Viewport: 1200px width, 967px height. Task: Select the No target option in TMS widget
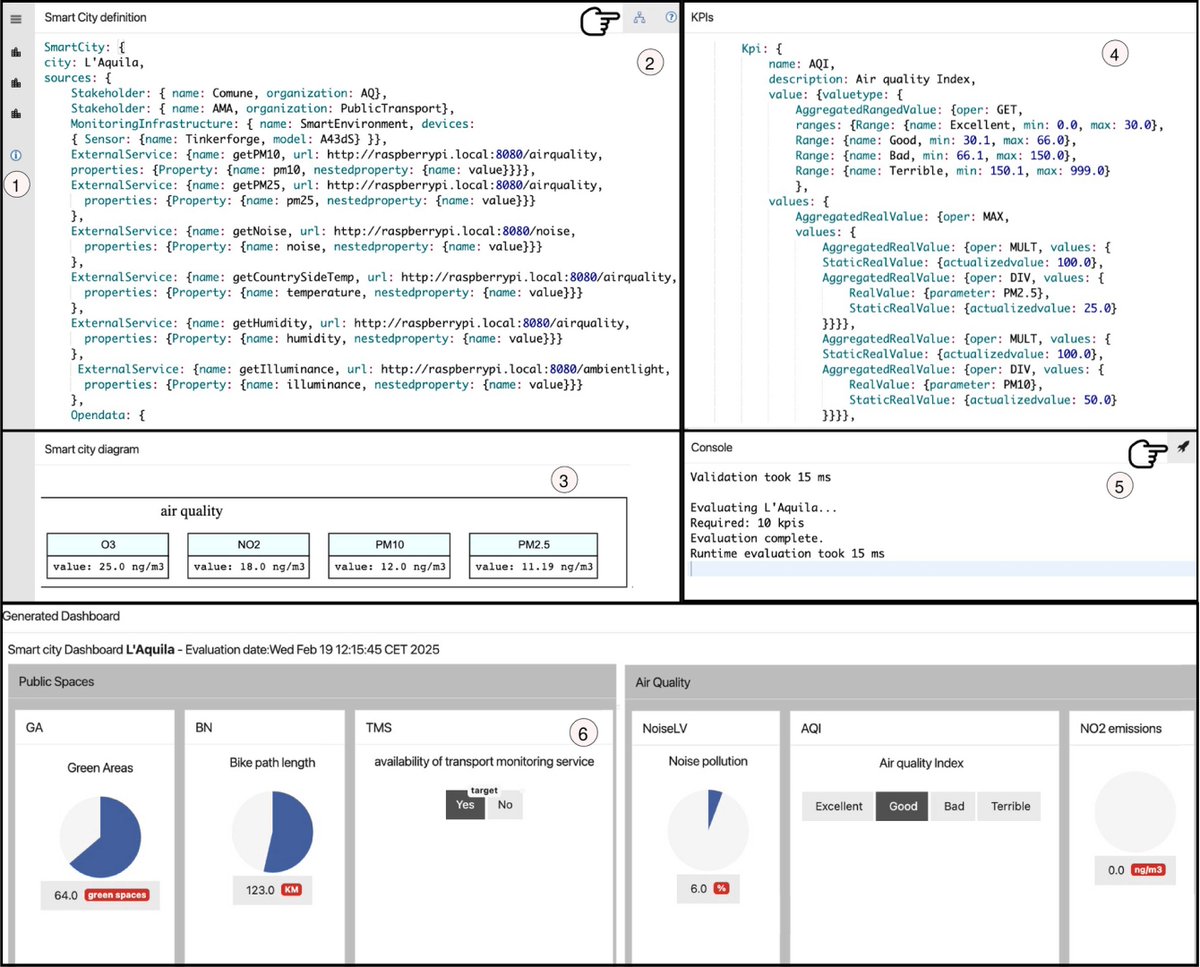click(504, 804)
